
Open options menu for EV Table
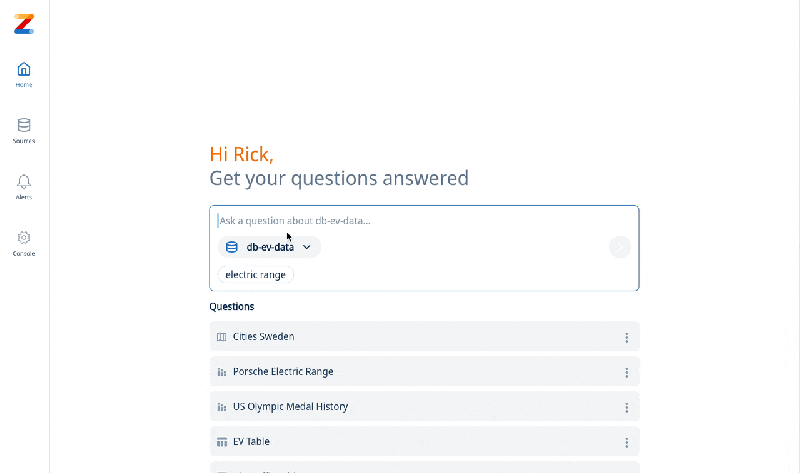click(x=627, y=442)
